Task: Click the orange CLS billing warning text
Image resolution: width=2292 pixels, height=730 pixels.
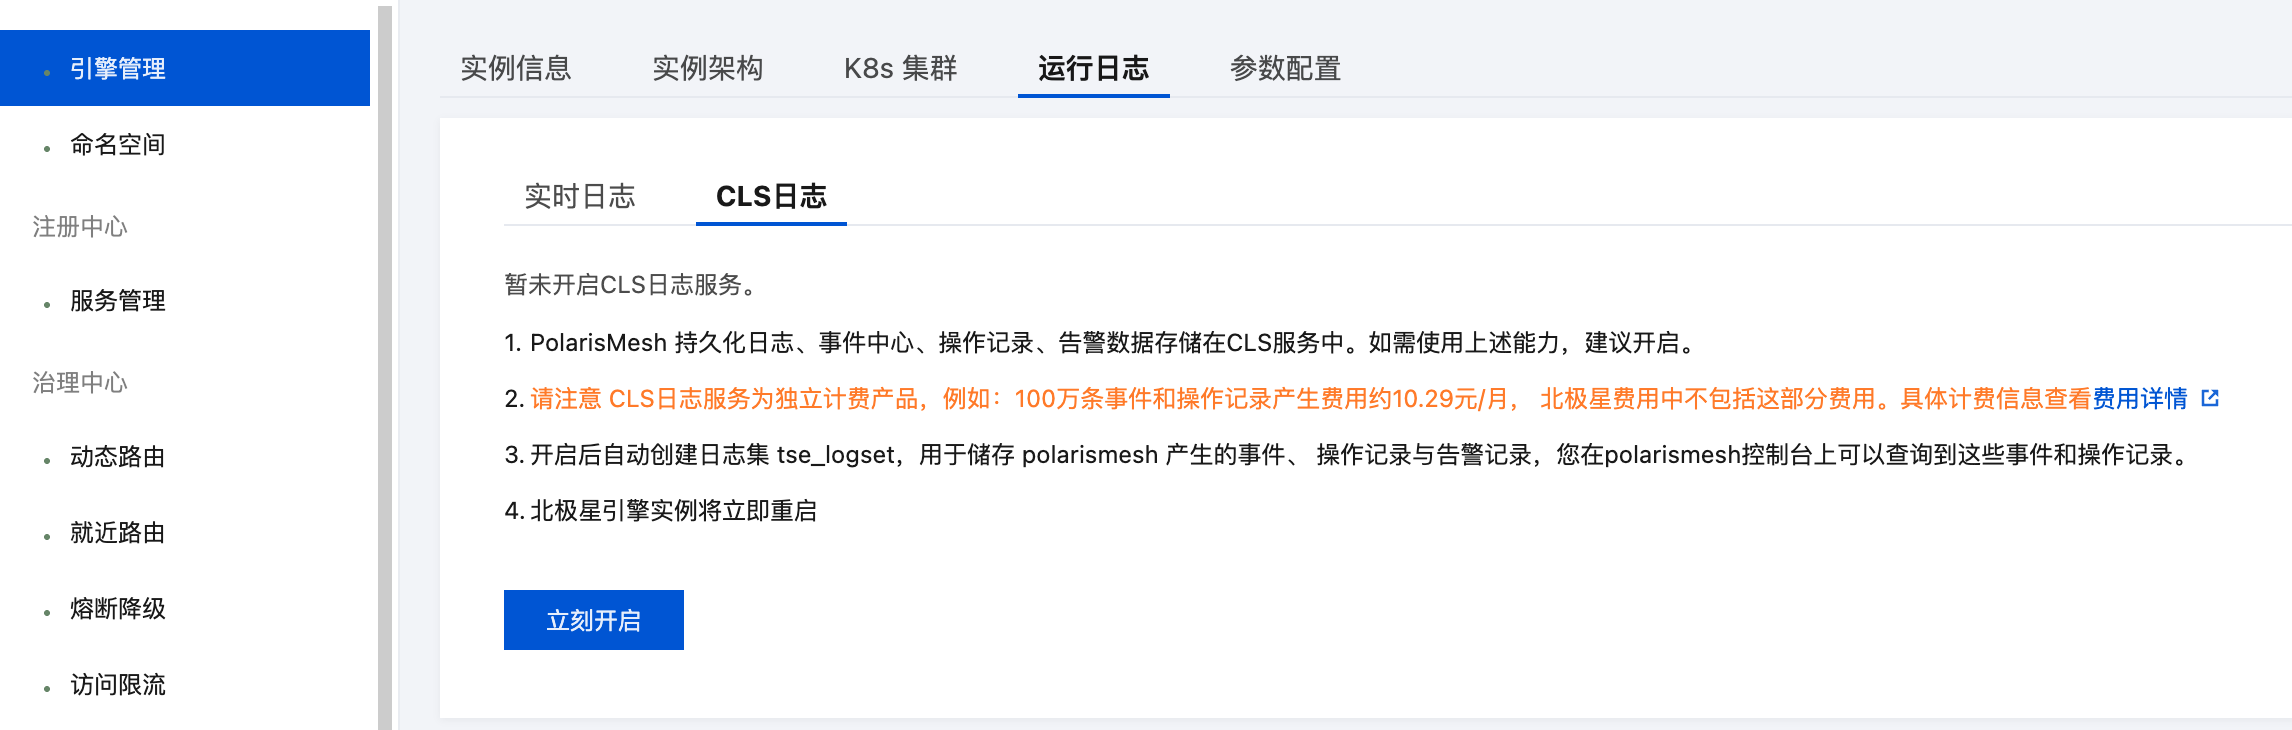Action: (x=1310, y=399)
